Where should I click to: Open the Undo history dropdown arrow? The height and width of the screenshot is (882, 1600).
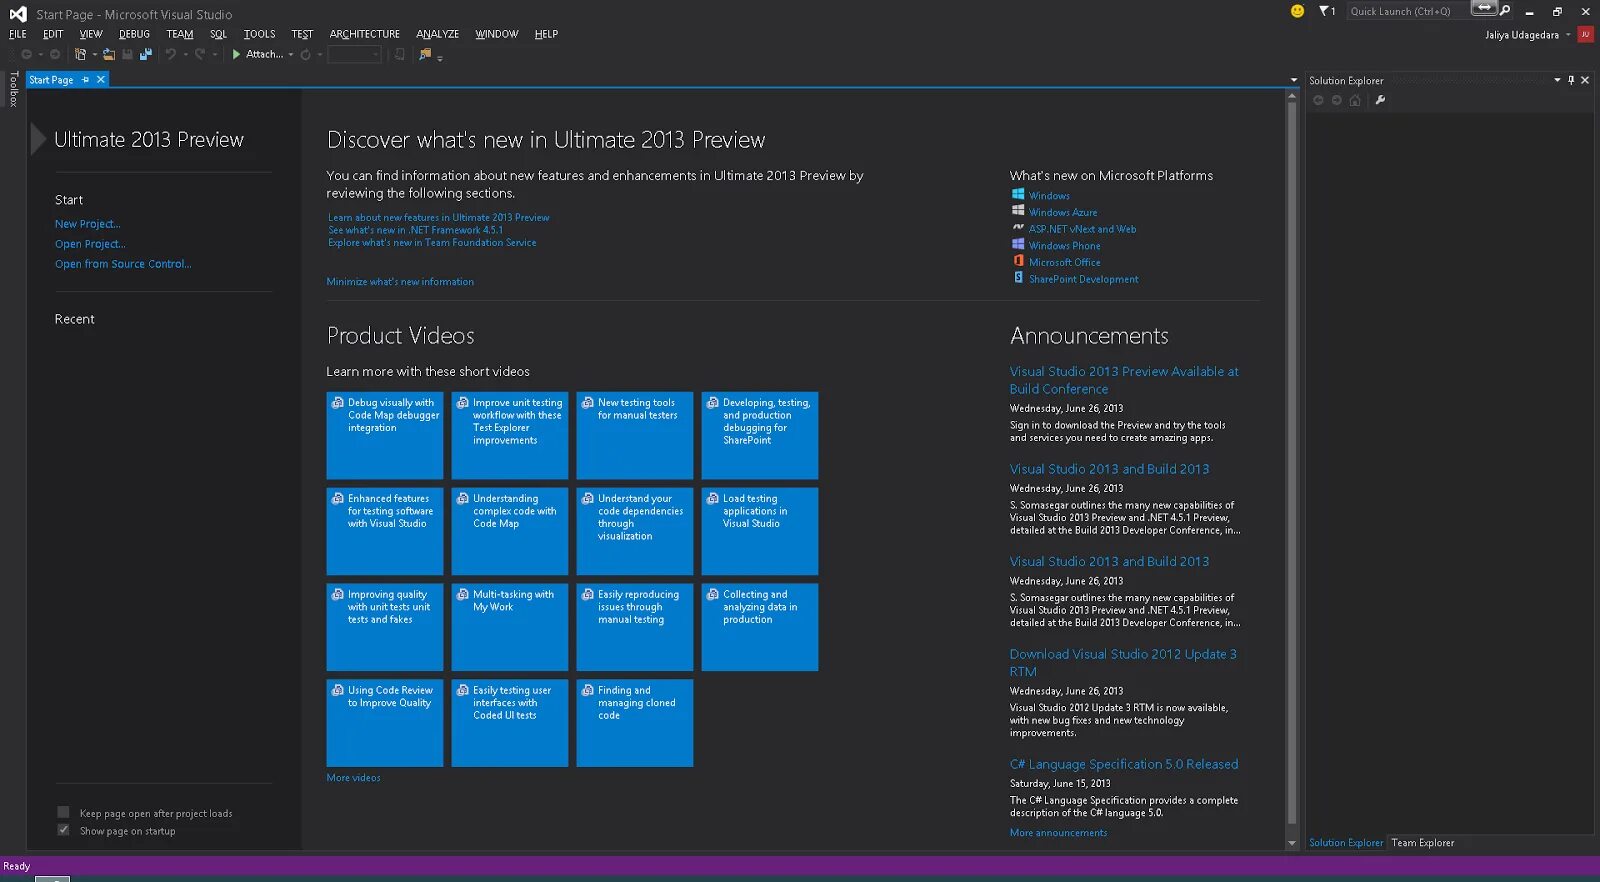point(185,55)
